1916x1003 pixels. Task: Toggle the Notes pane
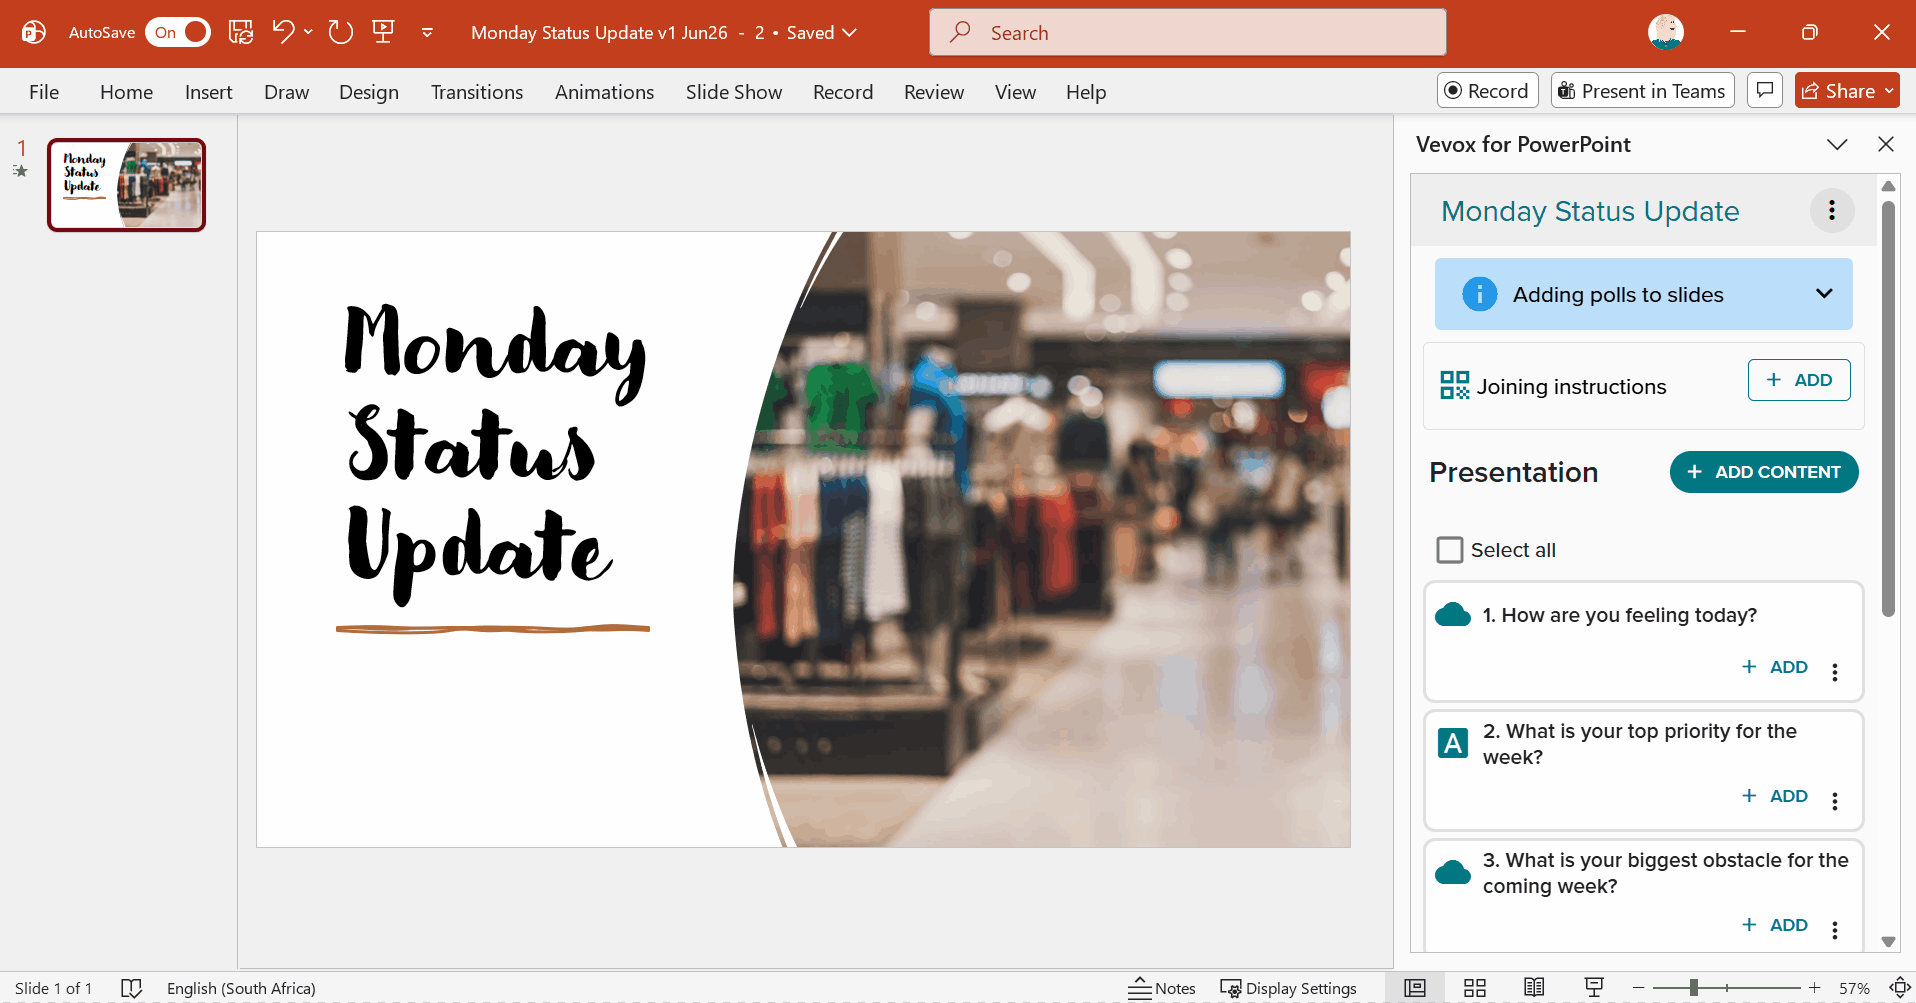(1162, 988)
